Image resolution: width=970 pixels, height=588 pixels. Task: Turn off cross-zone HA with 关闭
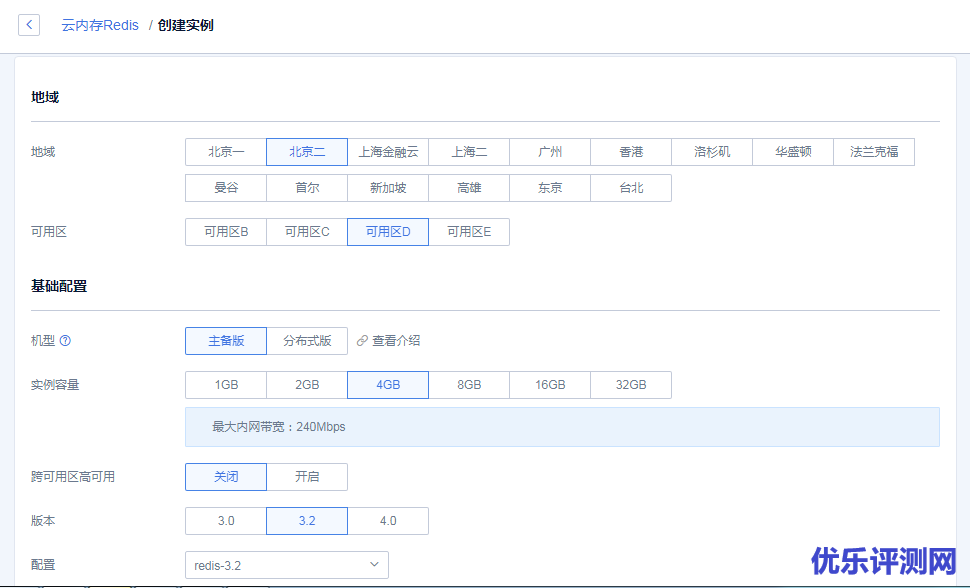coord(226,477)
